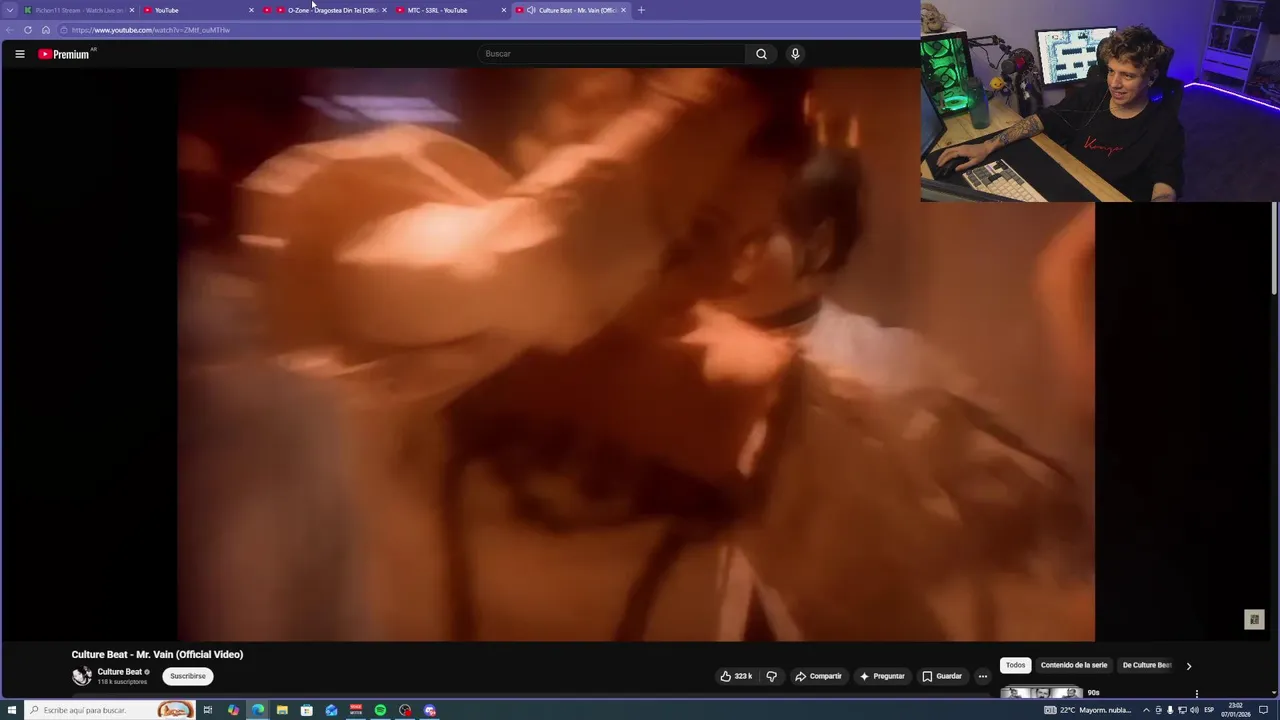Change ESP input language

(1209, 710)
